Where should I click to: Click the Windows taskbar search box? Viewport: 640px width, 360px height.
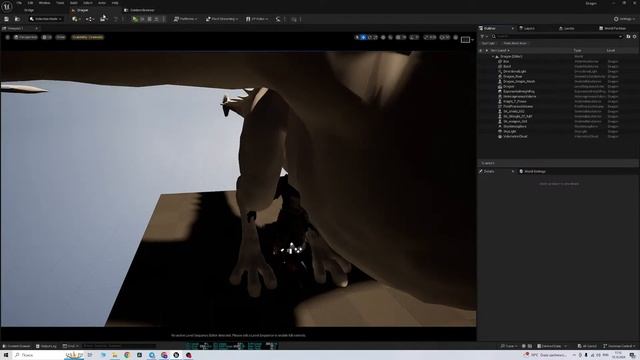click(48, 355)
